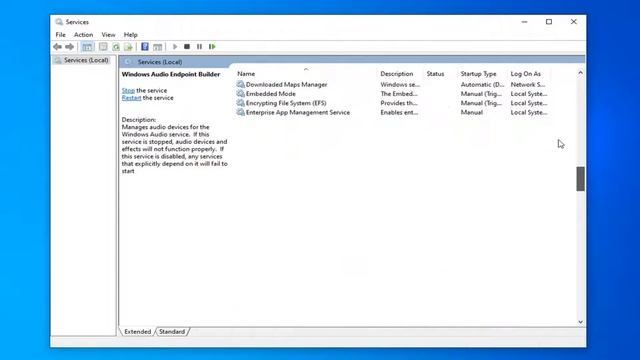This screenshot has width=640, height=360.
Task: Click gear icon beside Downloaded Maps Manager
Action: point(241,84)
